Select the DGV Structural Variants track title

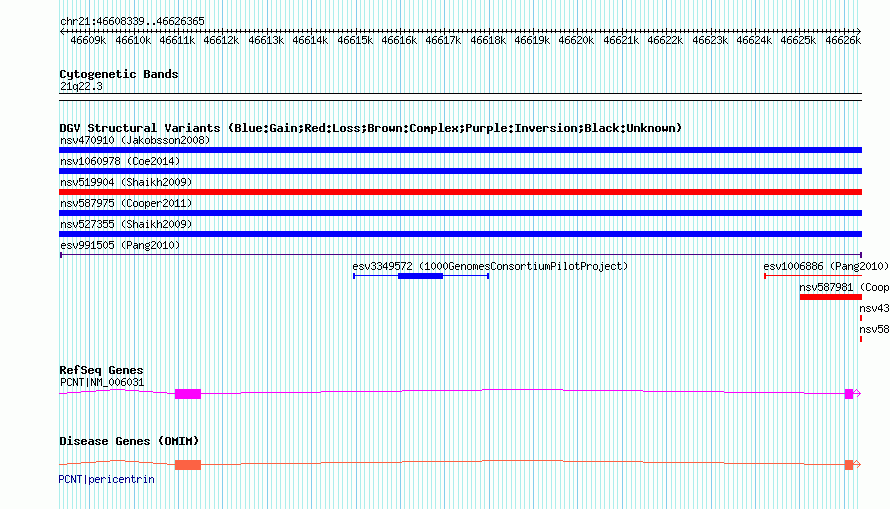coord(370,128)
